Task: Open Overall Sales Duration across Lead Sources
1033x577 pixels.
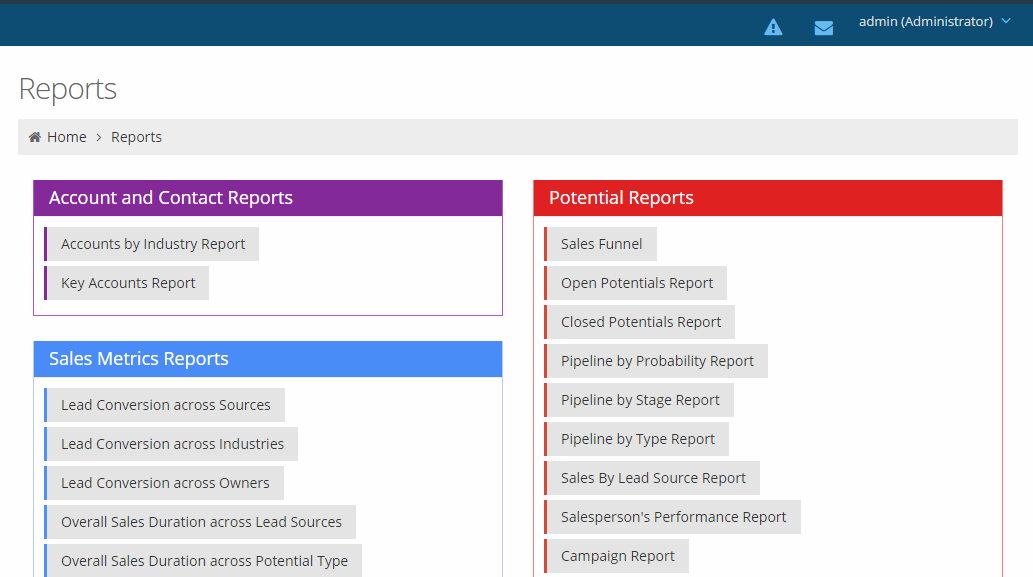Action: 201,522
